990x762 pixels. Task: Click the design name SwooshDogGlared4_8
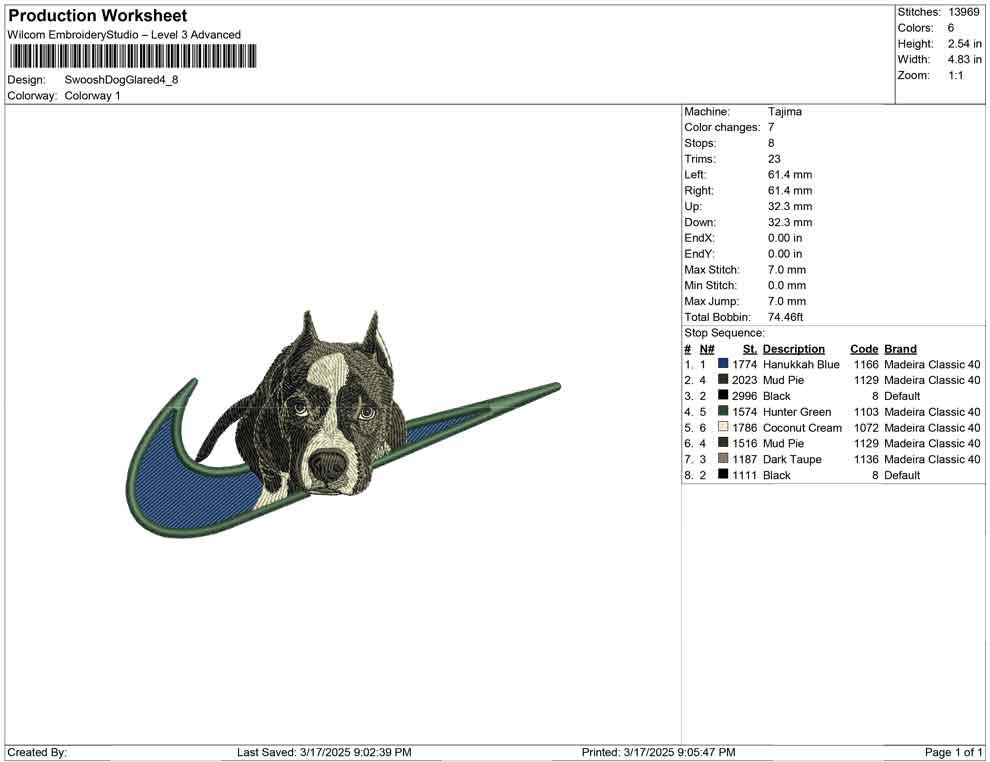pos(121,80)
